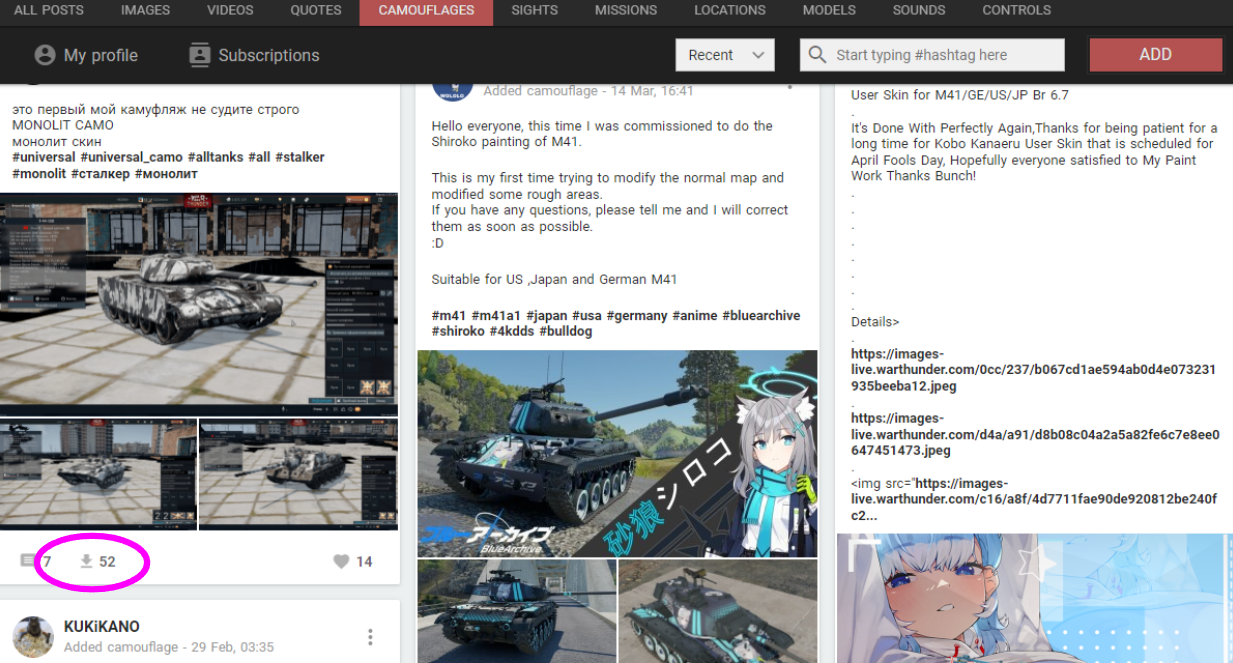Click the 'Added camouflage - 29 Feb, 03:35' text

(x=169, y=647)
